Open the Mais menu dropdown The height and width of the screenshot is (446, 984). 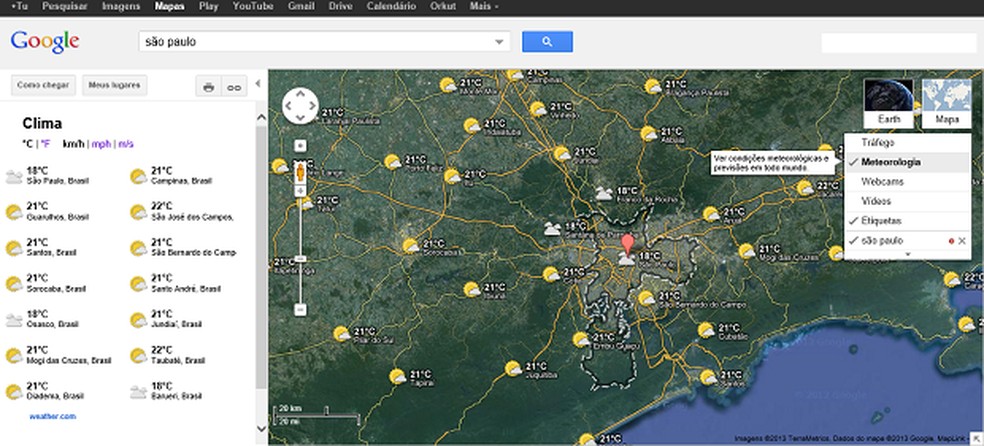484,6
